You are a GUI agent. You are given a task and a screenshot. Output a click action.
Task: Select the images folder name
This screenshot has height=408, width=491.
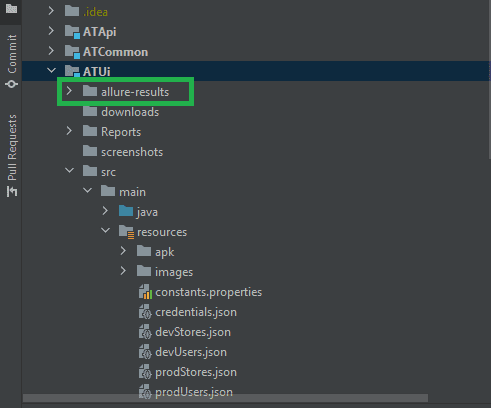[174, 272]
